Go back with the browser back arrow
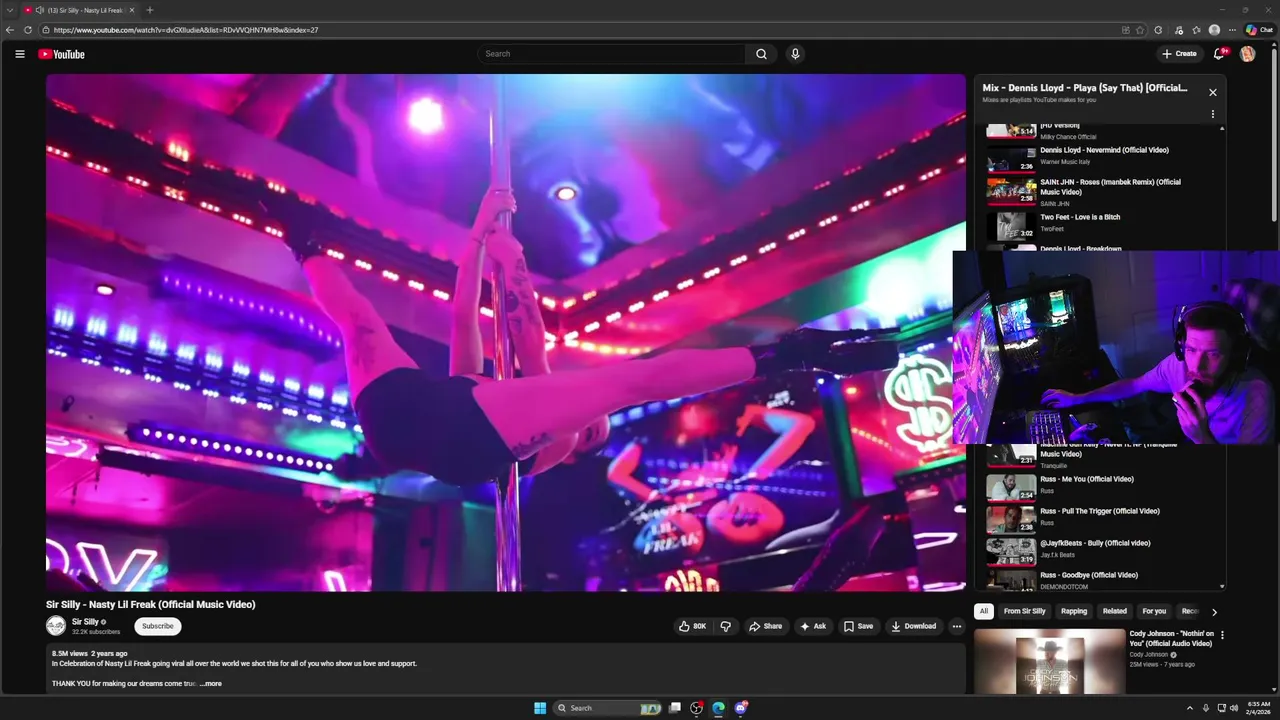Image resolution: width=1280 pixels, height=720 pixels. [10, 30]
